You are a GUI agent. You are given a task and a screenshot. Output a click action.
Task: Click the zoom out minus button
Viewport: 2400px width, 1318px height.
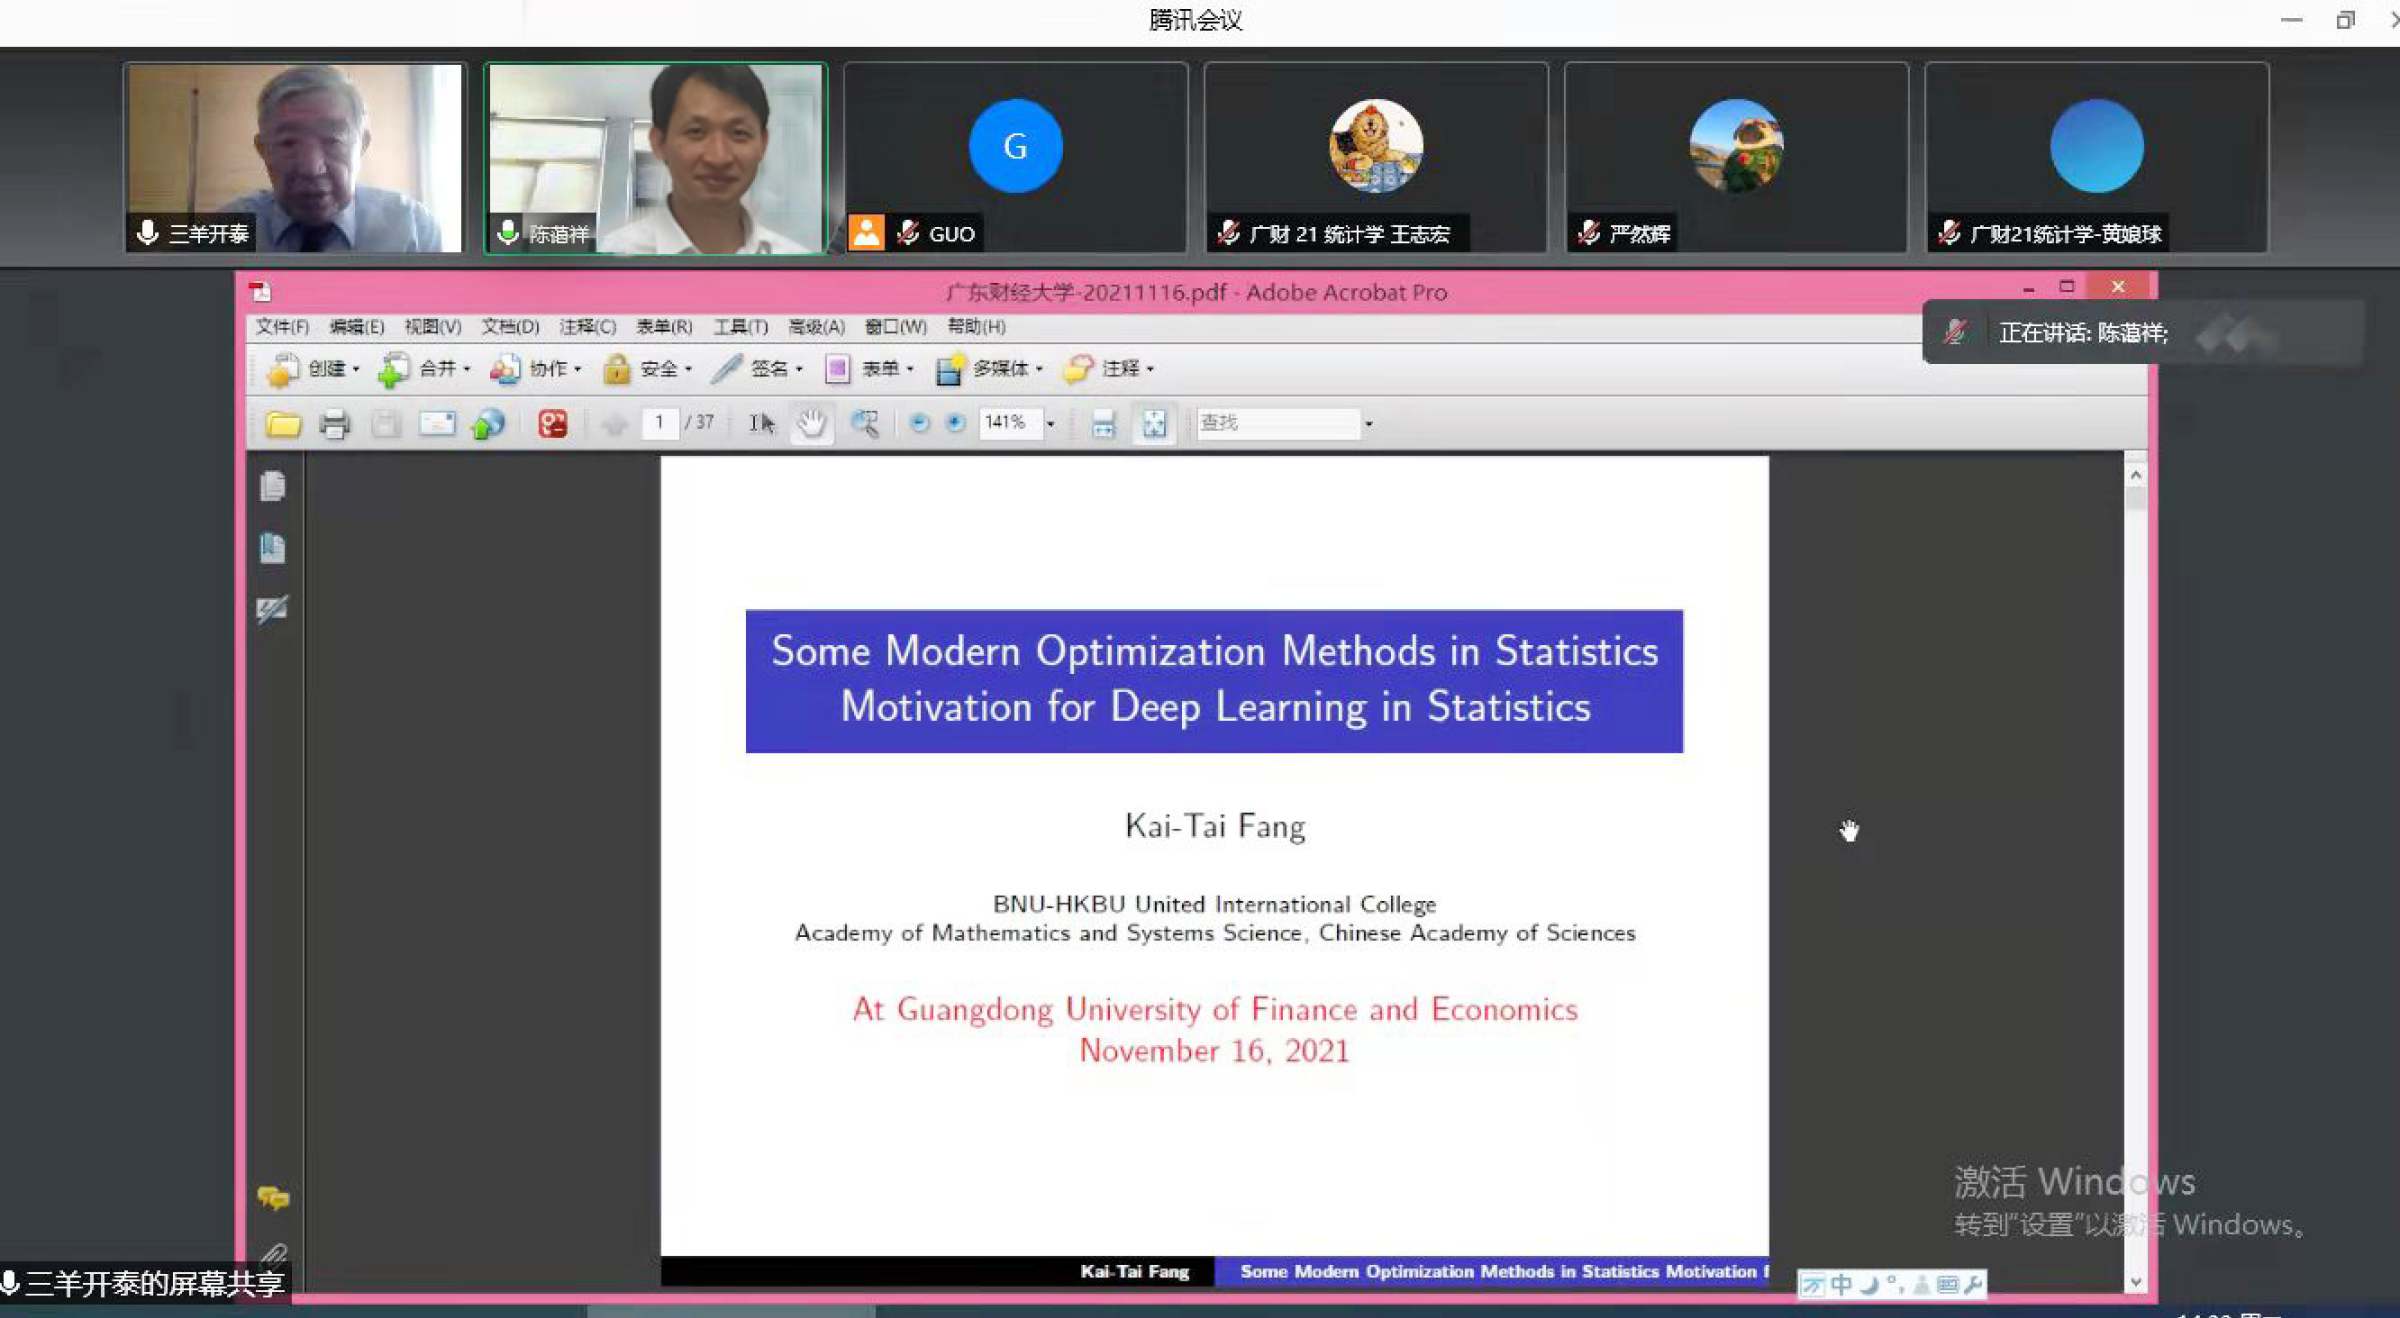point(919,423)
